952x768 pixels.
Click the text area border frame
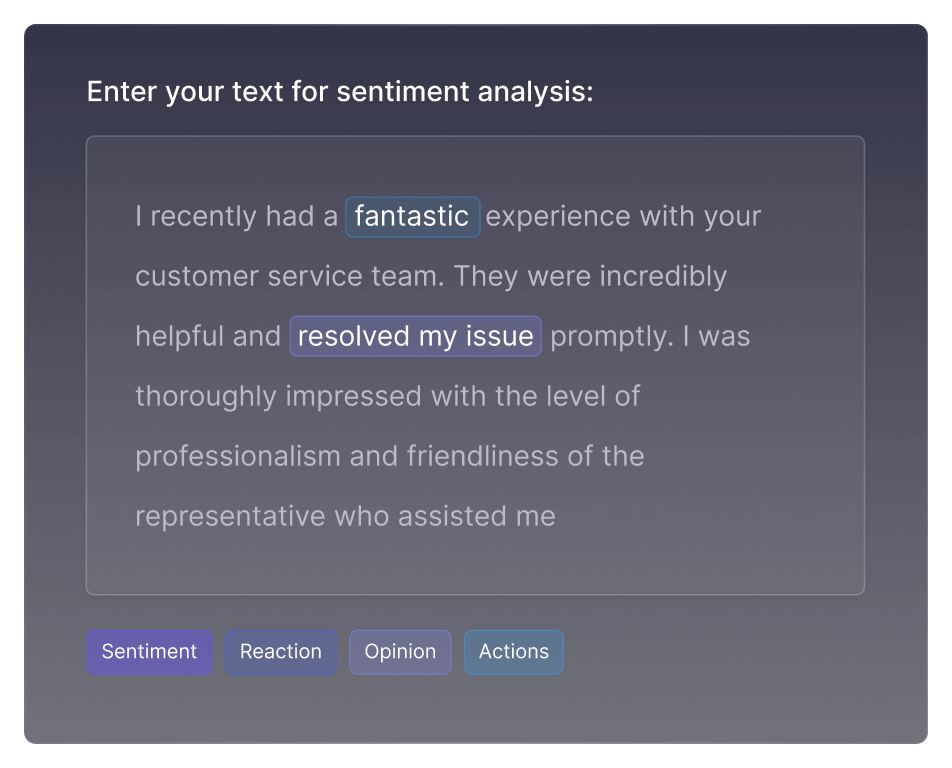point(475,136)
